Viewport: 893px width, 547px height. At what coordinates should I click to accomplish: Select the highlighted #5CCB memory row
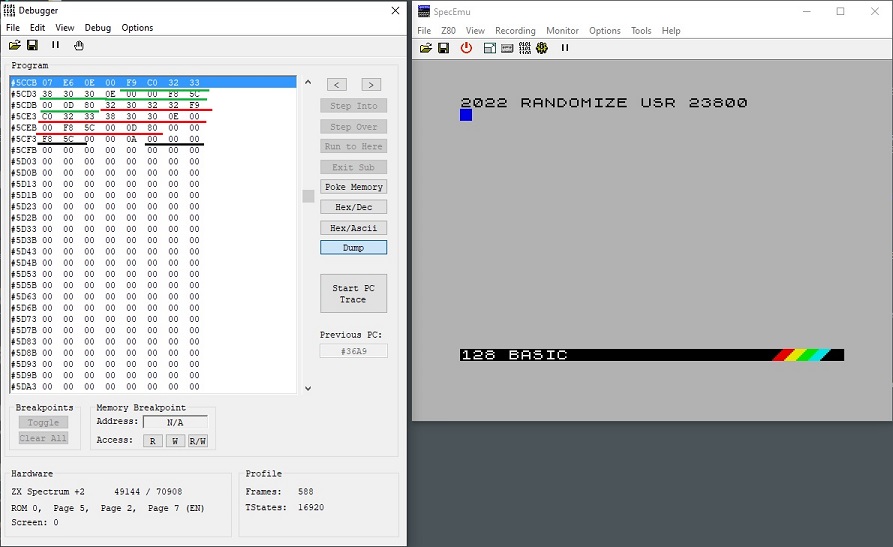[153, 82]
